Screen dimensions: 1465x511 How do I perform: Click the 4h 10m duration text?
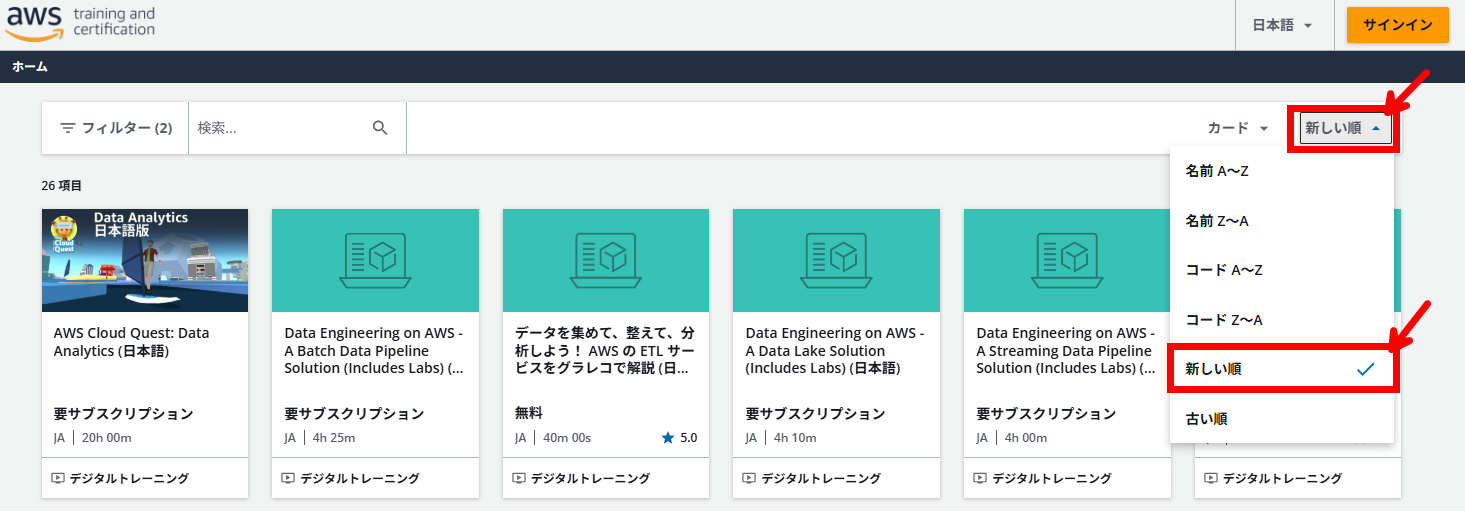pos(795,437)
